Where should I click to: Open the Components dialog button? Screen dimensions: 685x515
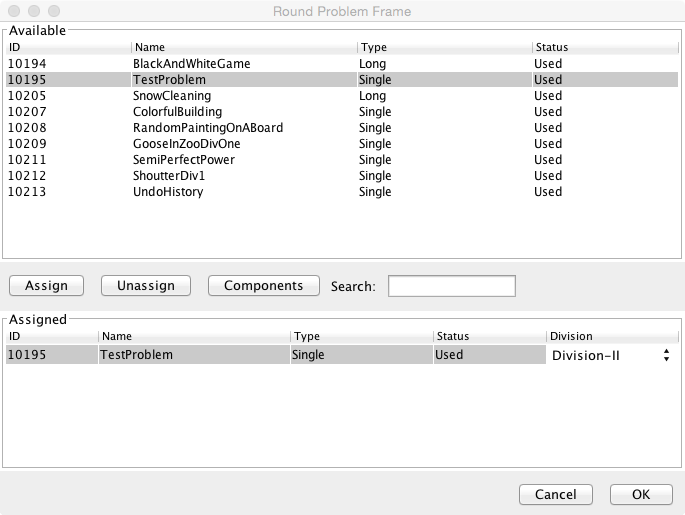coord(263,286)
